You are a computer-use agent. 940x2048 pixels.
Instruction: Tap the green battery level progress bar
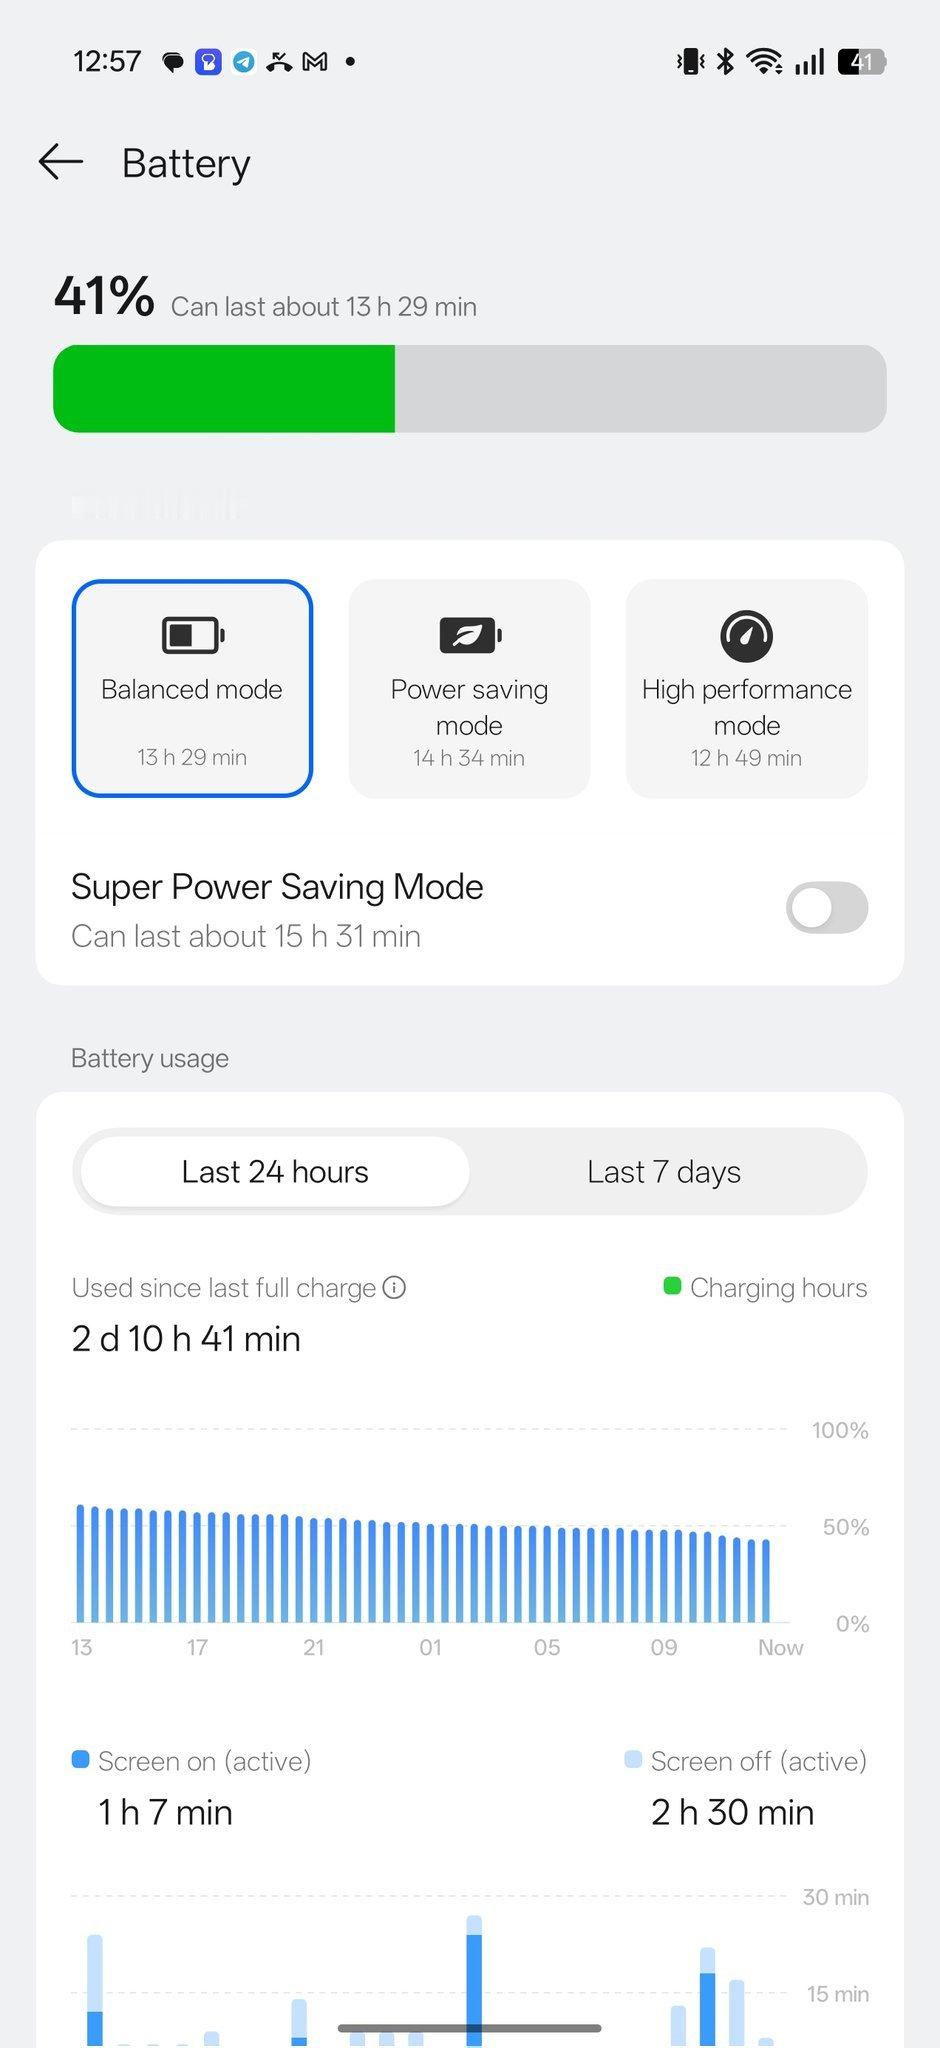click(224, 389)
